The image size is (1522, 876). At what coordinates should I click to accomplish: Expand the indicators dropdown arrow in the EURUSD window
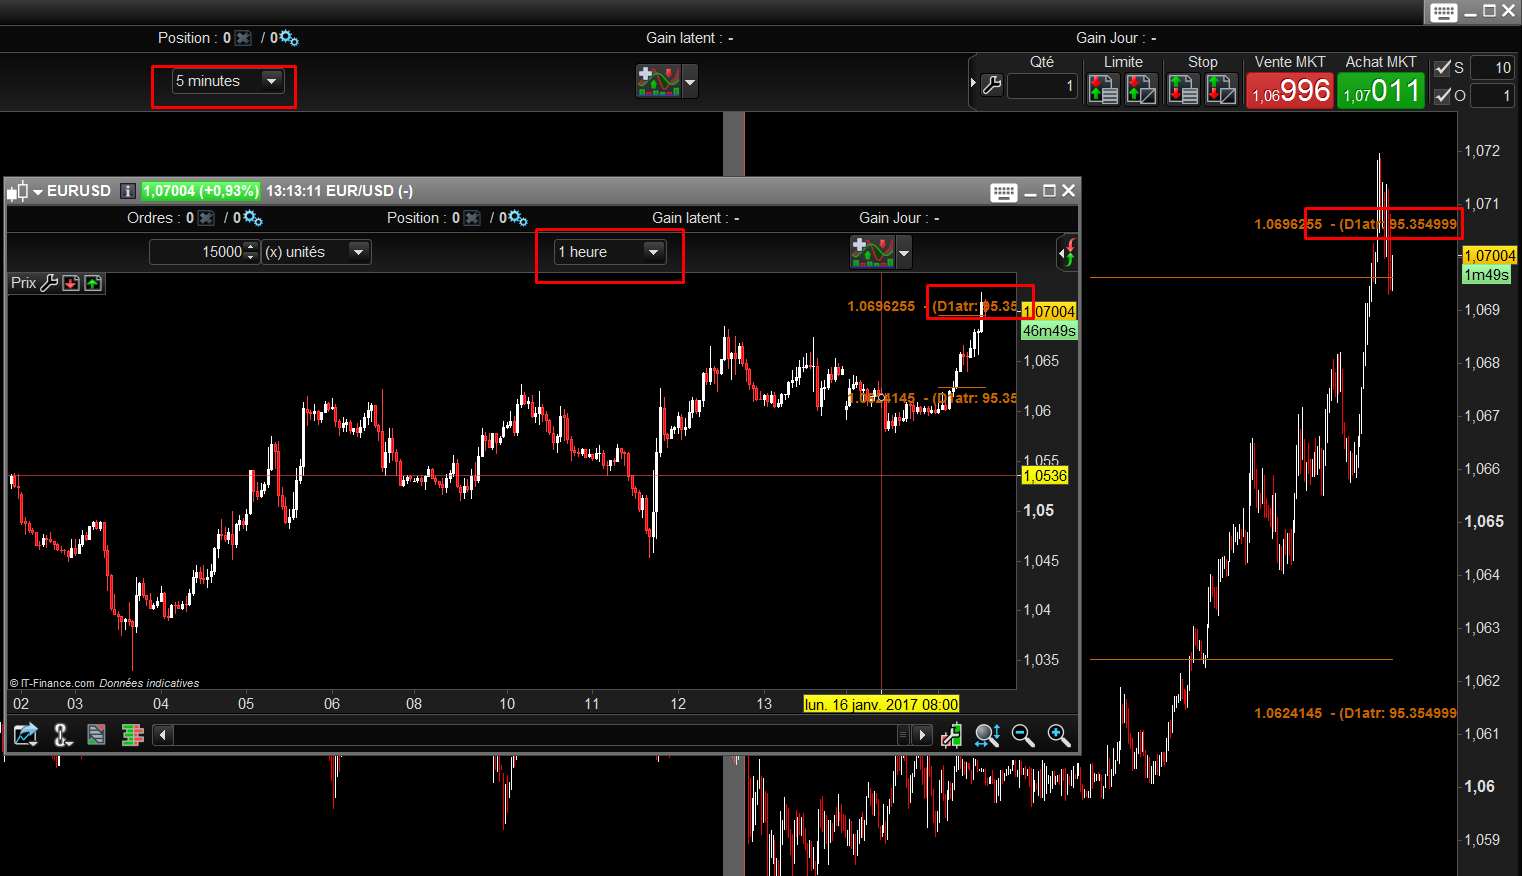click(904, 252)
